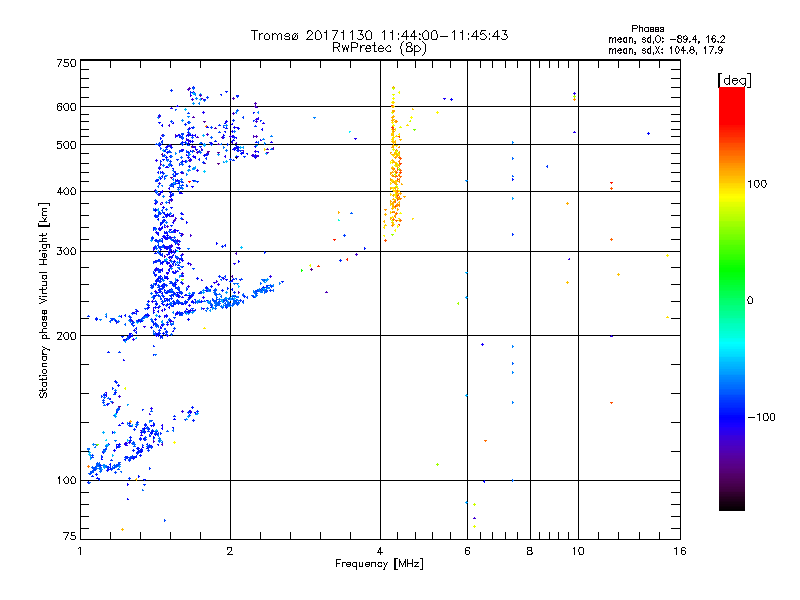Image resolution: width=800 pixels, height=600 pixels.
Task: Click the "Frequency [MHz]" x-axis label
Action: 379,564
